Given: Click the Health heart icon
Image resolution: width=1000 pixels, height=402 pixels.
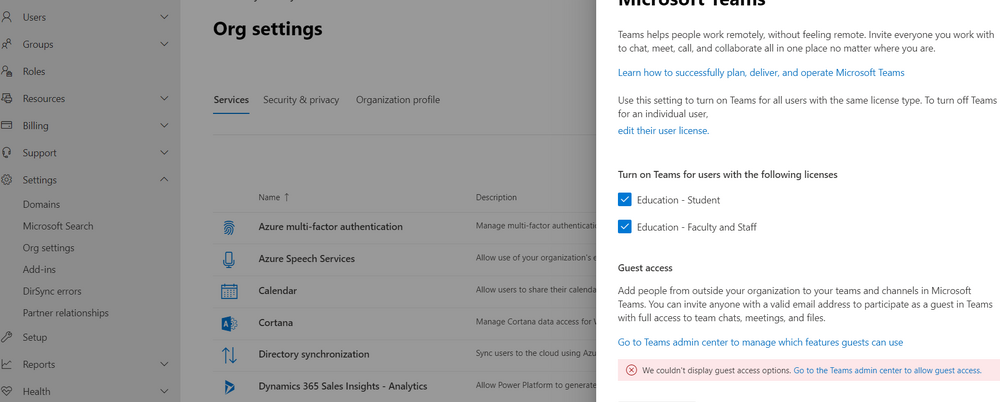Looking at the screenshot, I should 6,391.
